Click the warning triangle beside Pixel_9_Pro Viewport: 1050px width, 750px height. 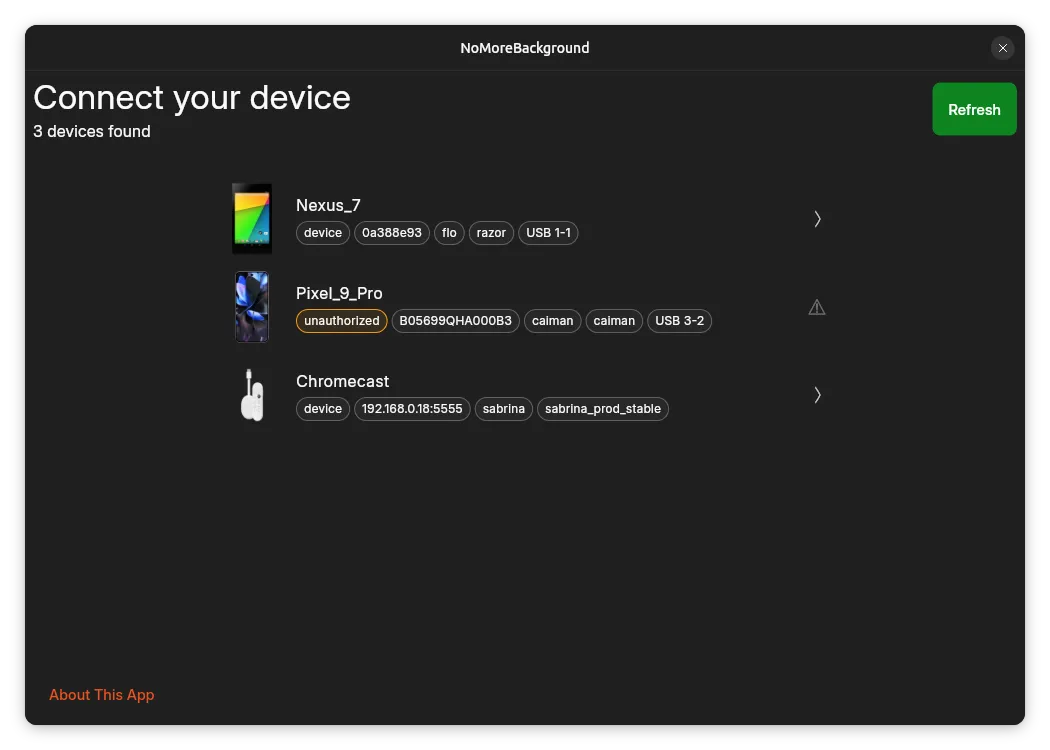(817, 307)
